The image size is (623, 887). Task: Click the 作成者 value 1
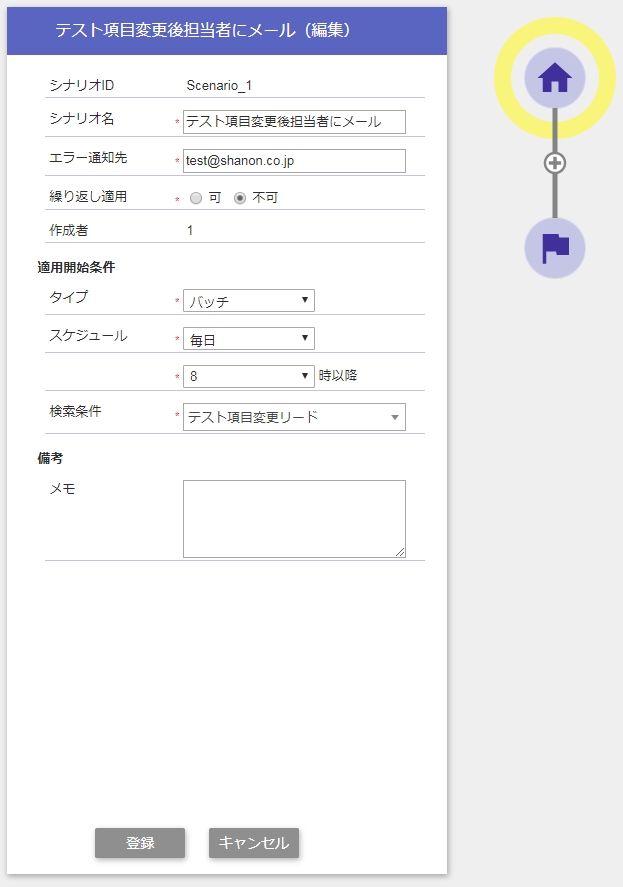(x=190, y=230)
